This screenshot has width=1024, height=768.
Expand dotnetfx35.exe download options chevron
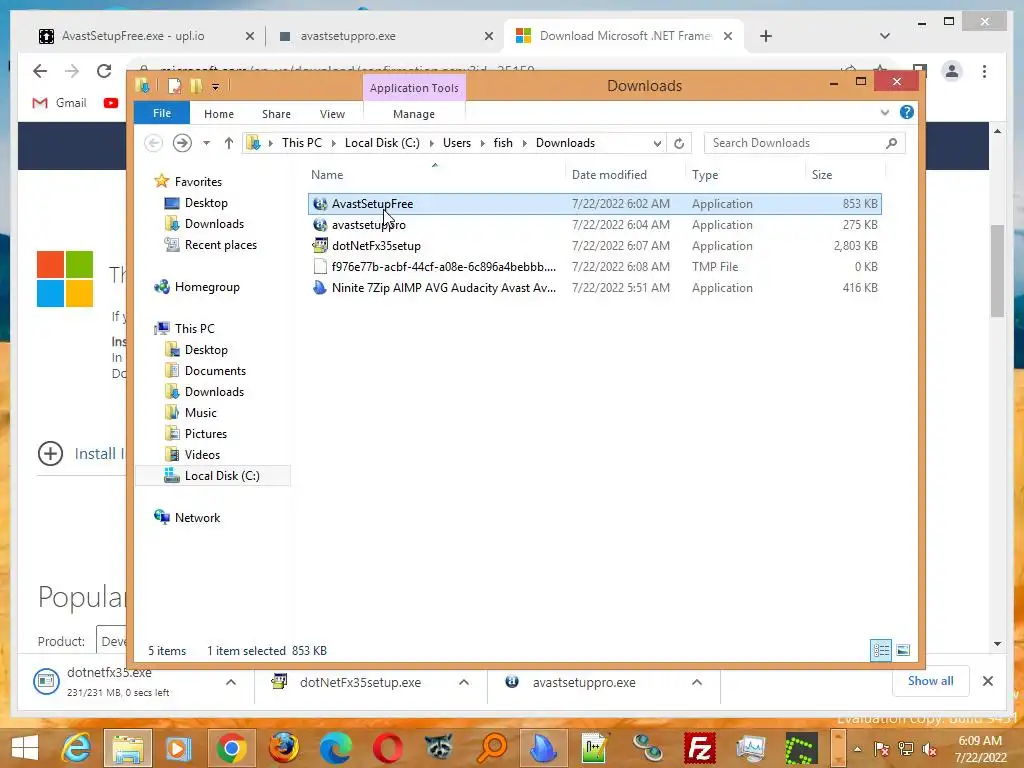tap(231, 682)
